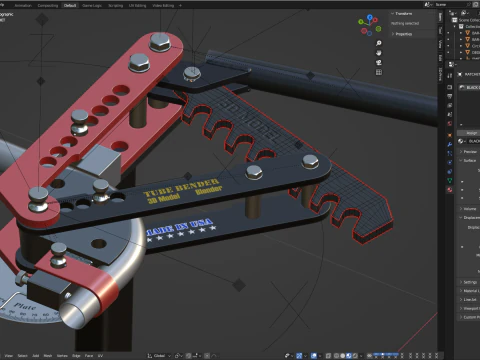Screen dimensions: 480x360
Task: Open the properties editor type dropdown
Action: coord(451,64)
